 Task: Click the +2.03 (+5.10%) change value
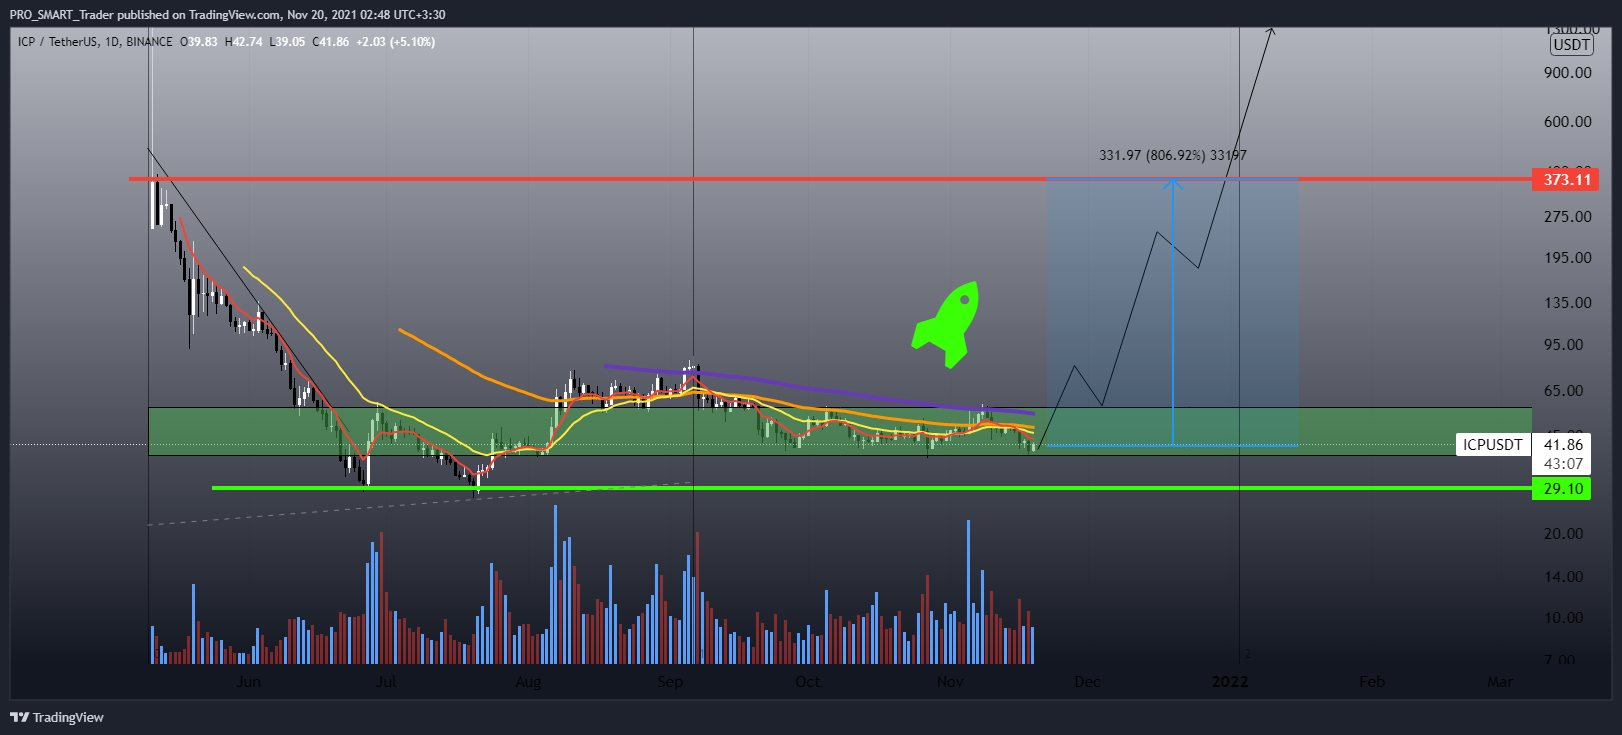[x=395, y=42]
